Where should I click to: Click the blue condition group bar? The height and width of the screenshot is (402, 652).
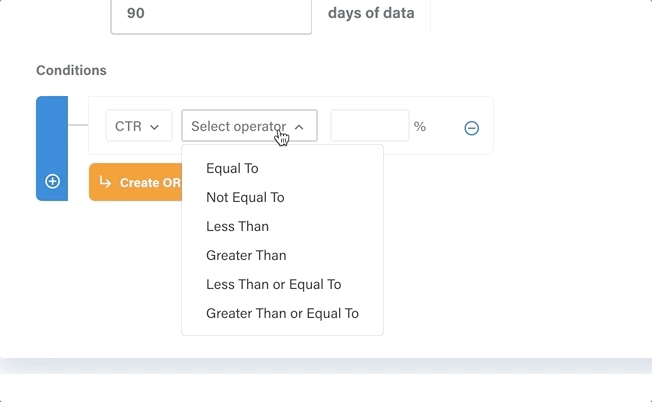(x=52, y=148)
